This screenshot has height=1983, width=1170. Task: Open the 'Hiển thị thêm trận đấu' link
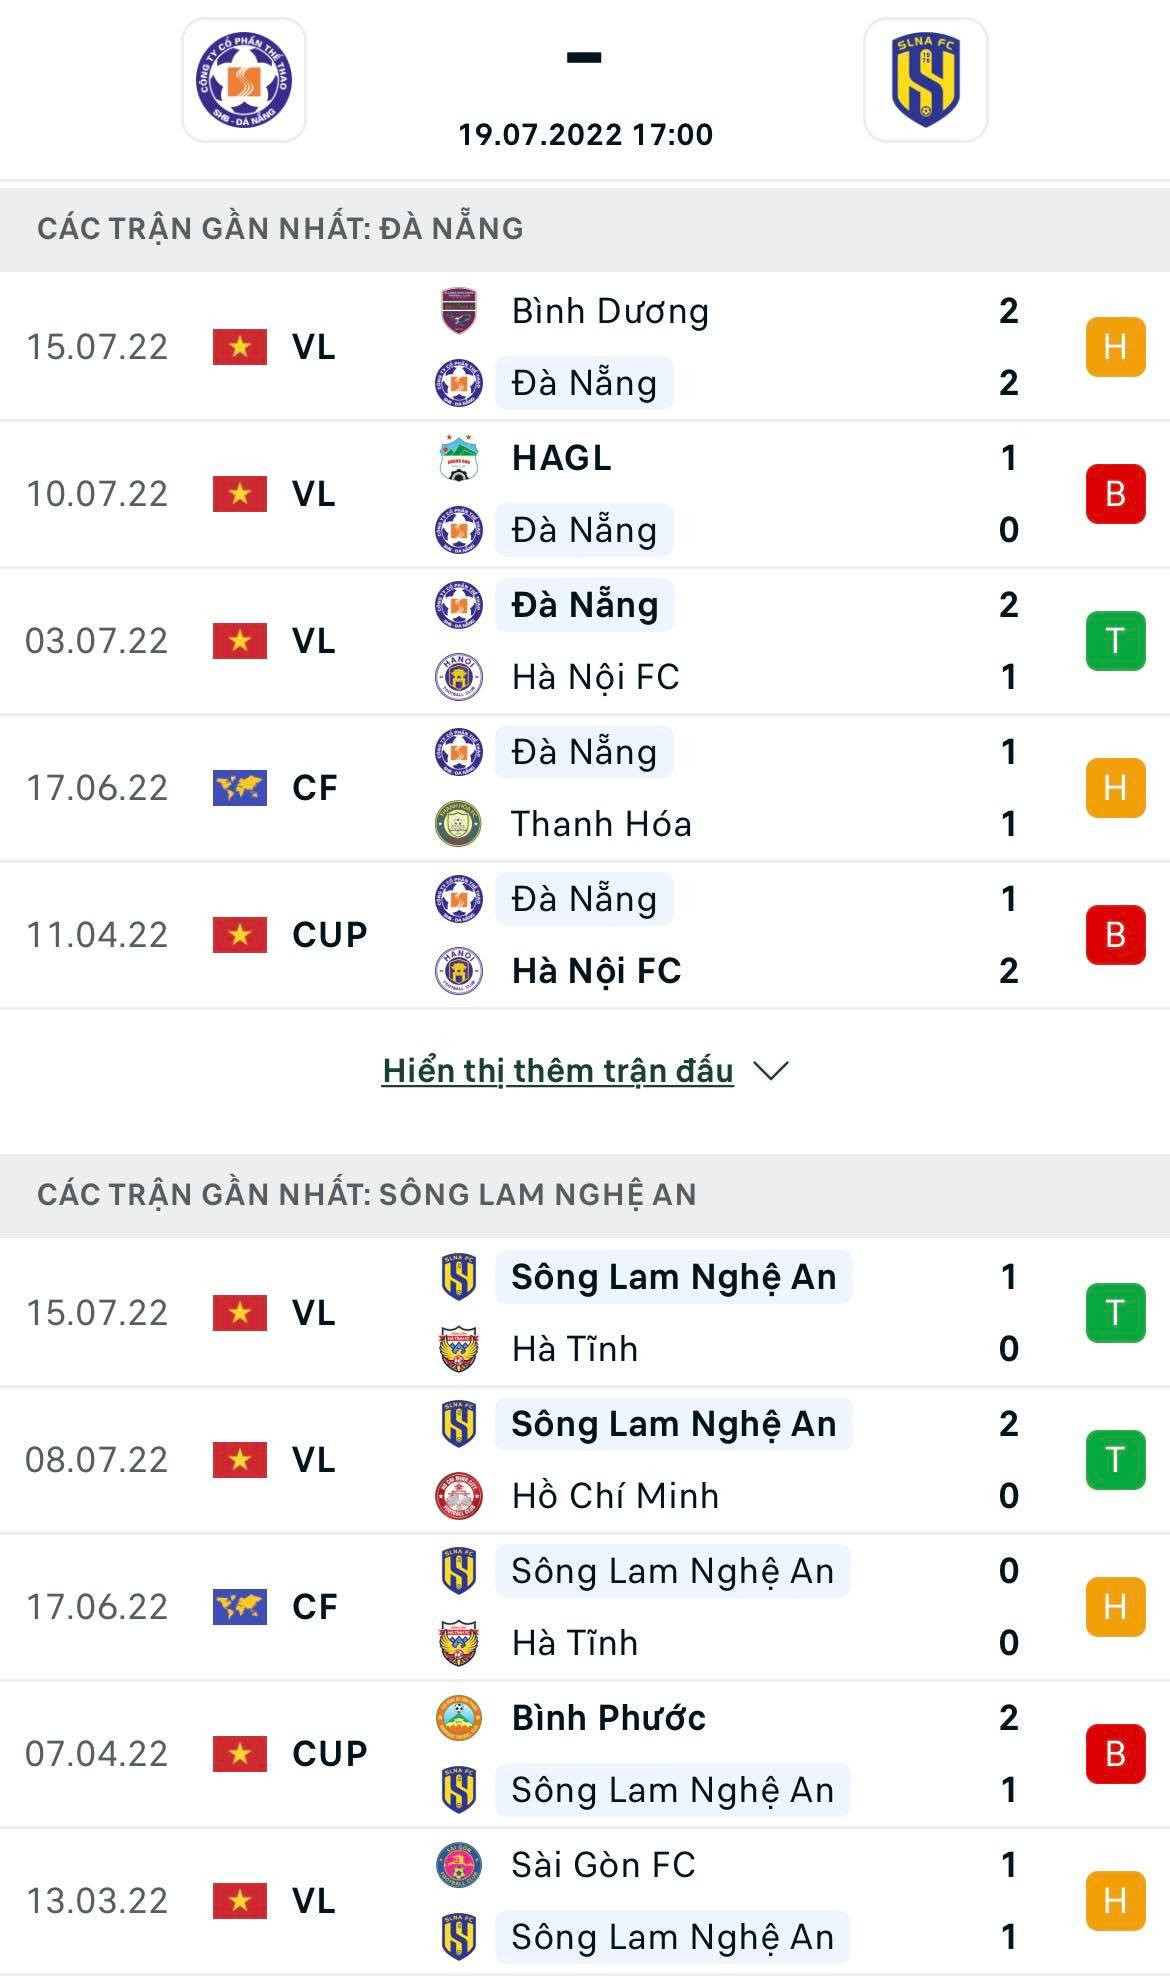click(558, 1071)
